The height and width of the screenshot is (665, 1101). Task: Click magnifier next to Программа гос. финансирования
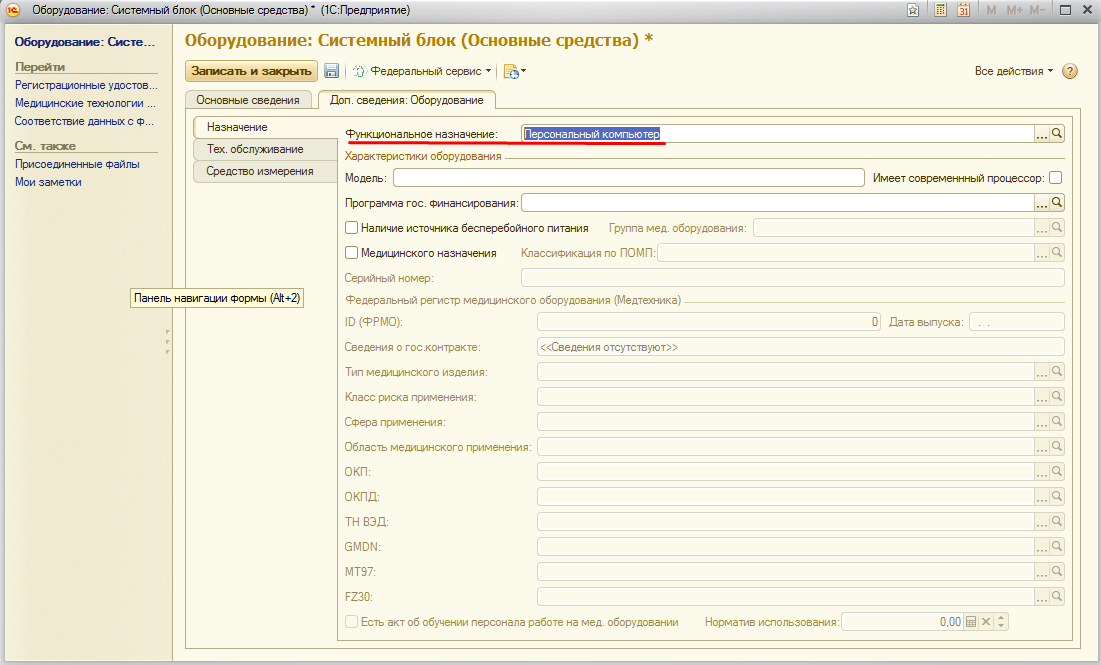(1057, 202)
